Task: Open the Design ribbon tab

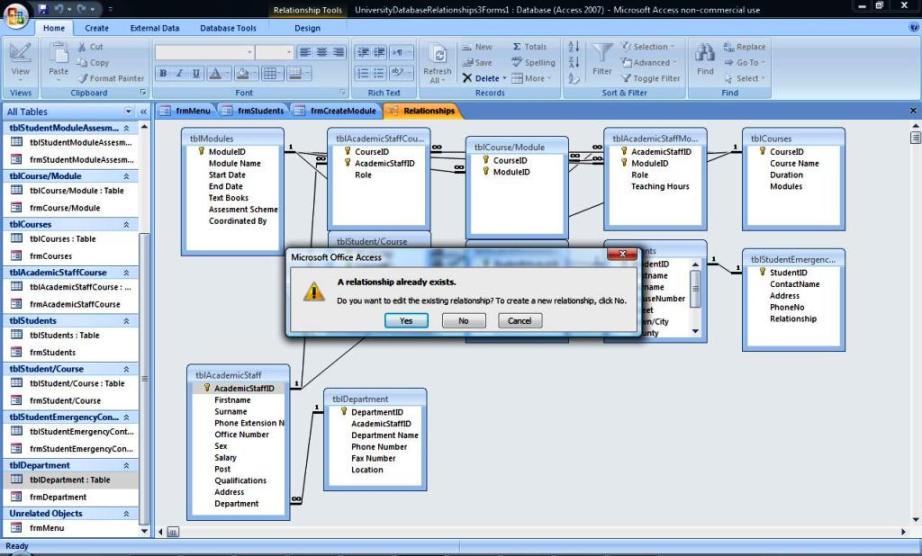Action: coord(308,28)
